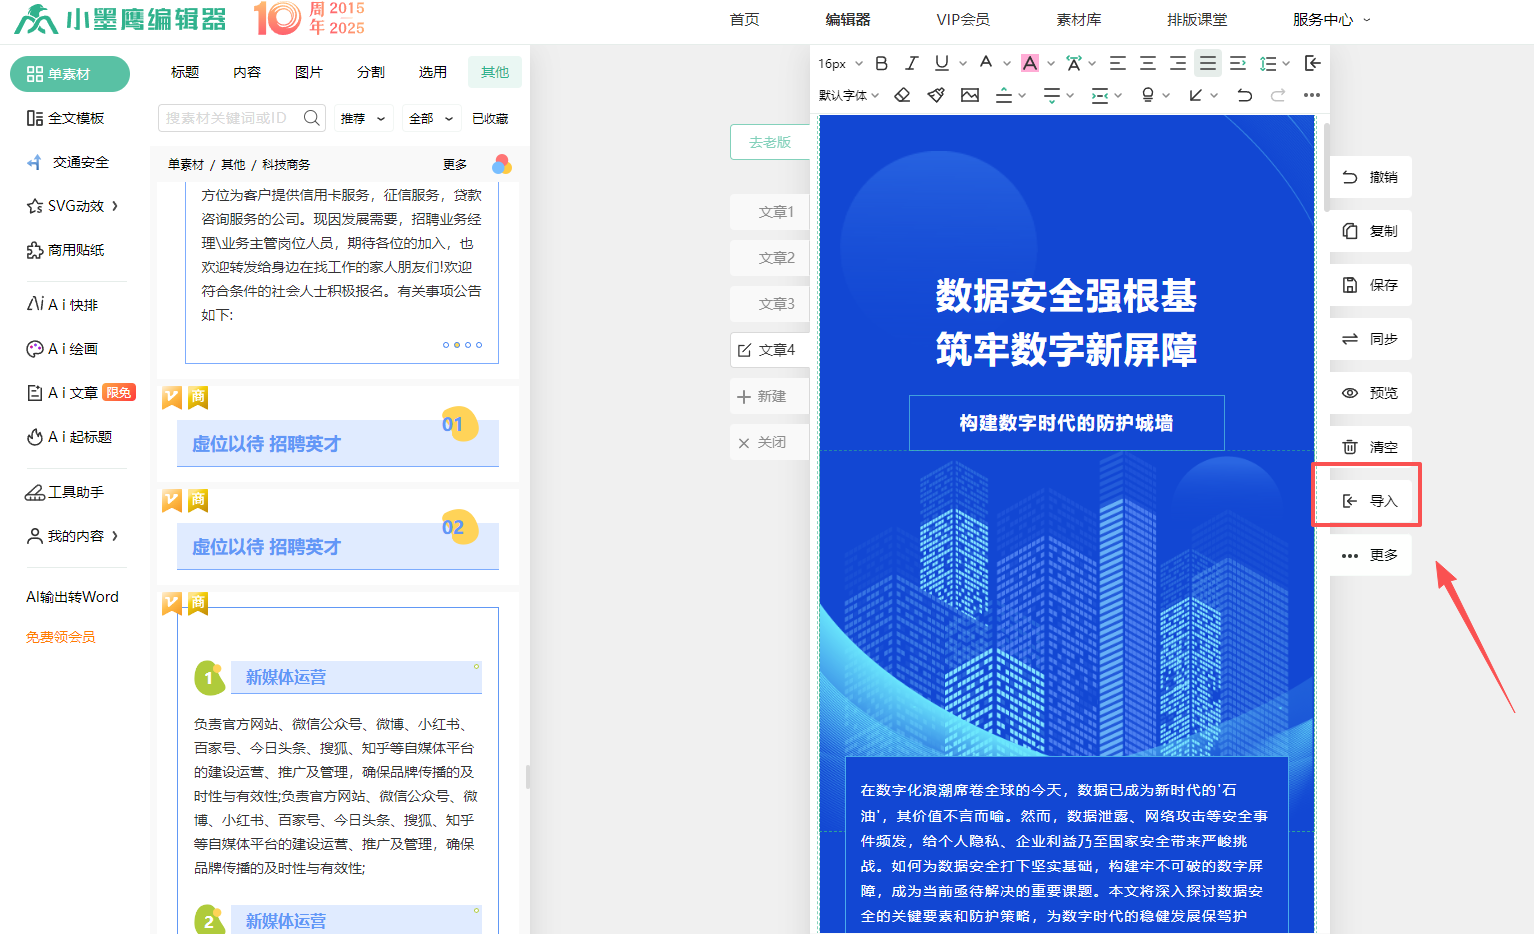Open the multicolor palette circles icon
The image size is (1534, 934).
502,164
